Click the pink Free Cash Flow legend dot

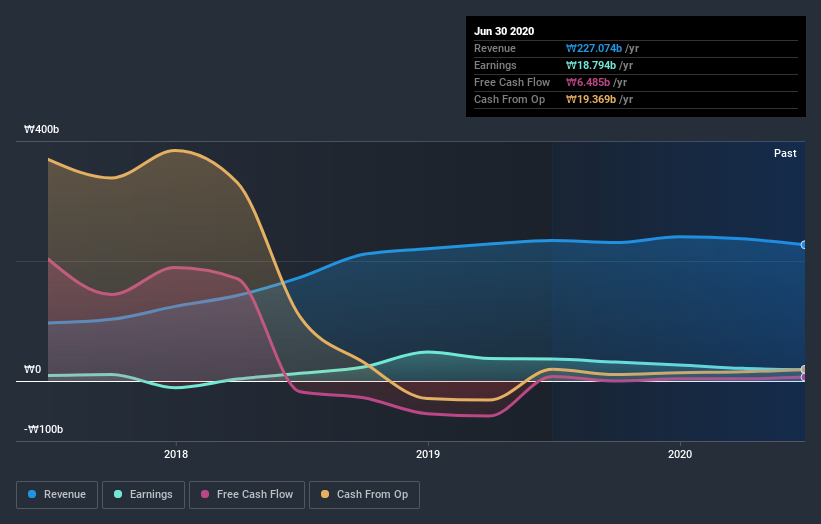[x=205, y=494]
